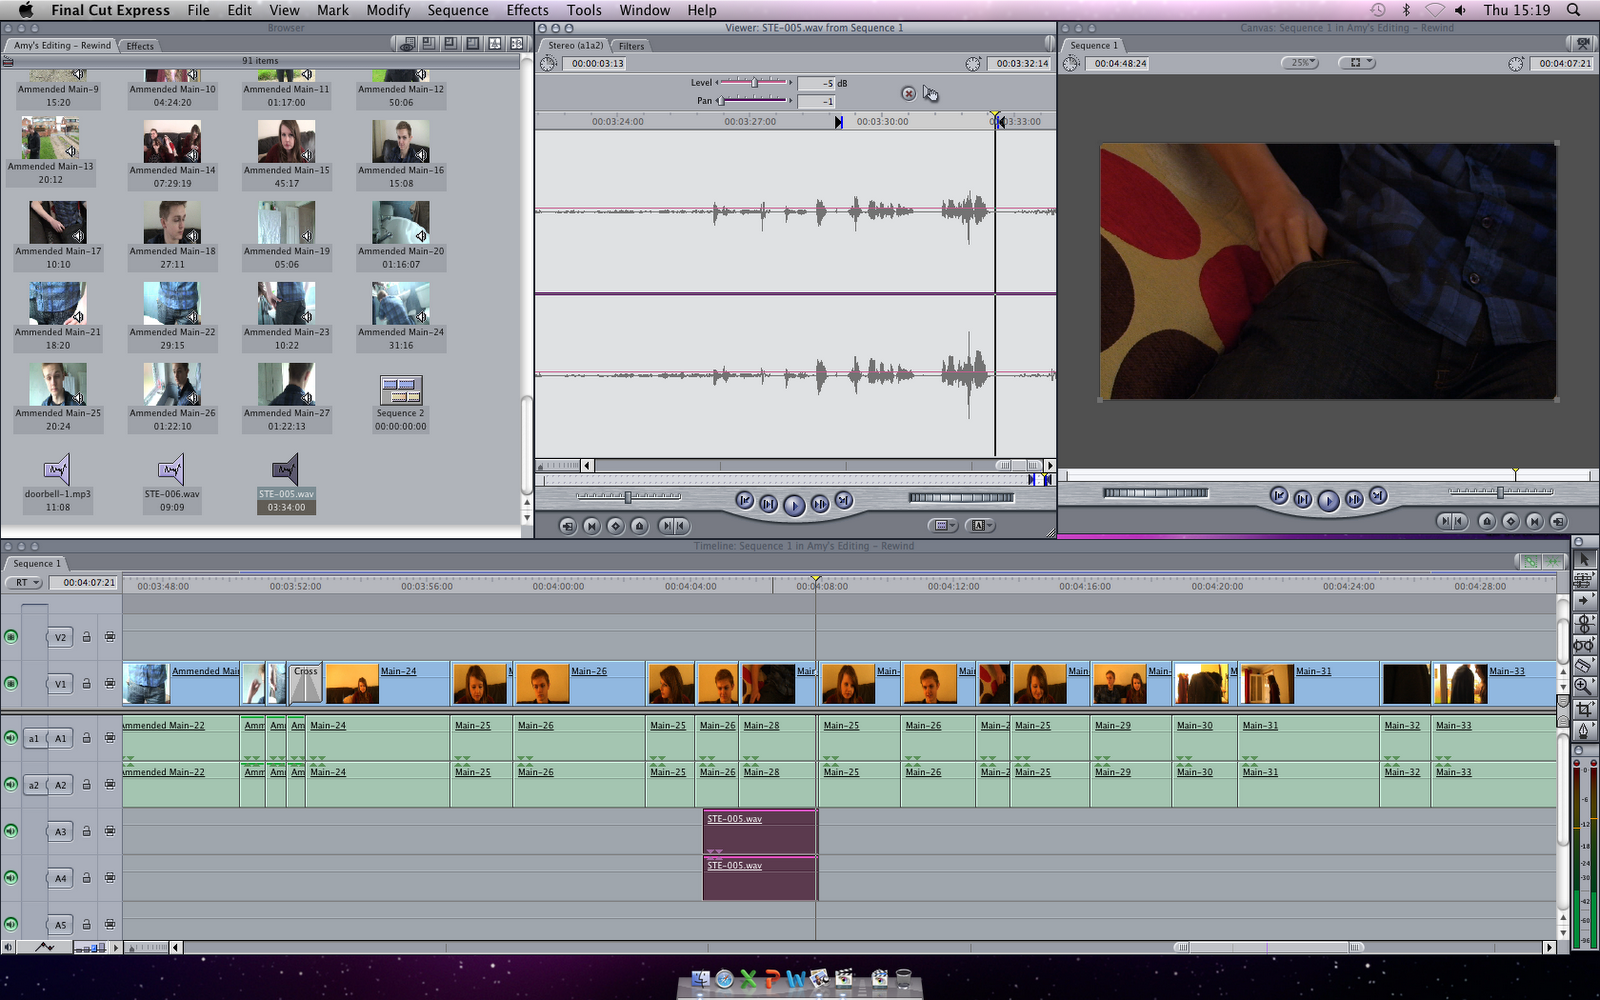The height and width of the screenshot is (1000, 1600).
Task: Open the File menu
Action: 198,10
